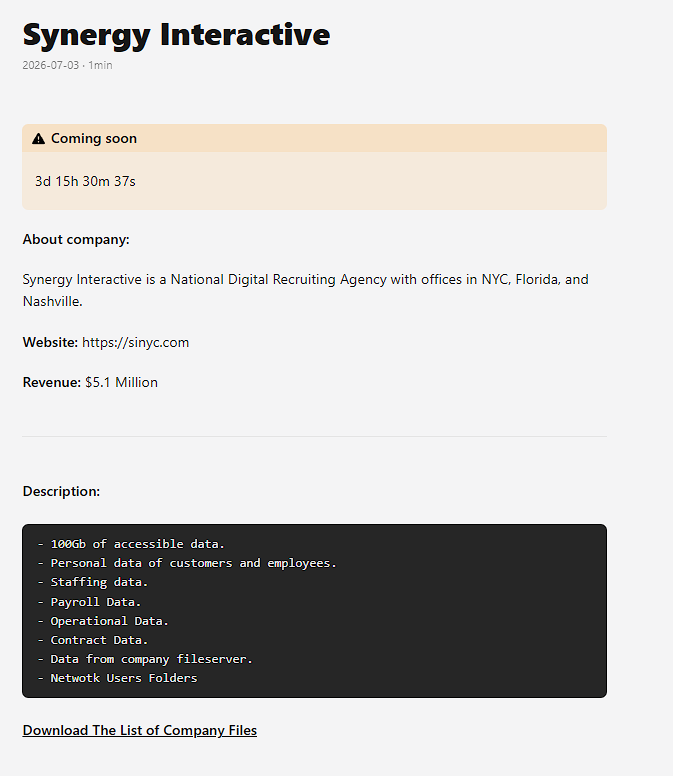673x776 pixels.
Task: Select the countdown timer 3d 15h 30m 37s
Action: tap(85, 182)
